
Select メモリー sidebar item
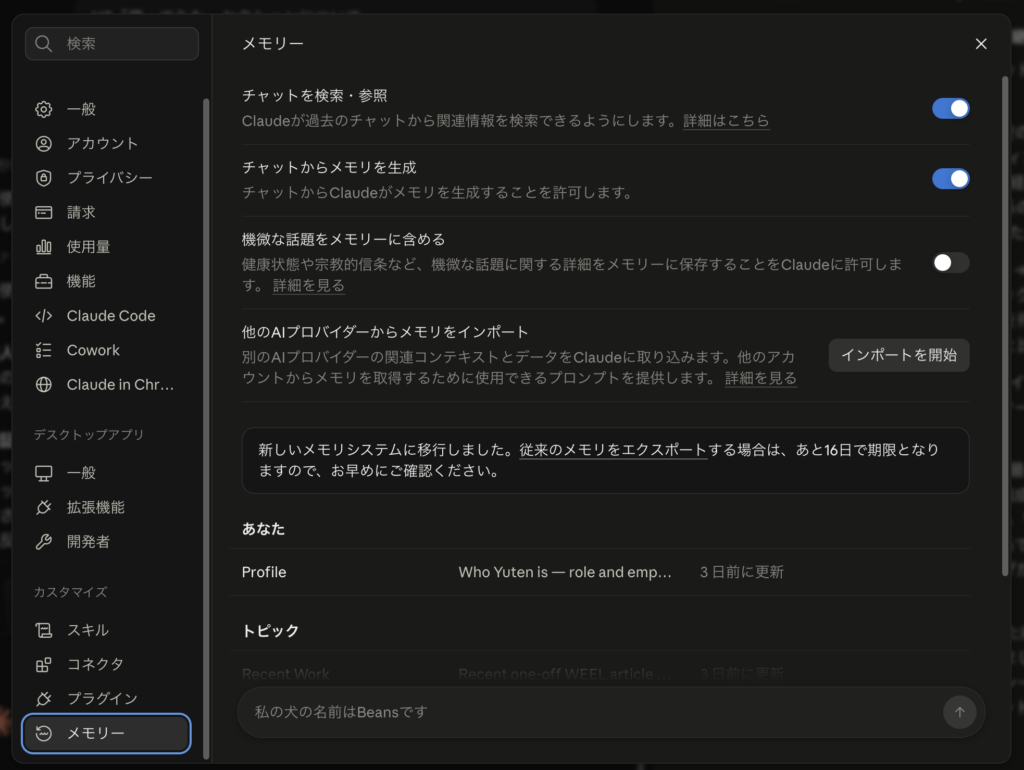(x=106, y=733)
